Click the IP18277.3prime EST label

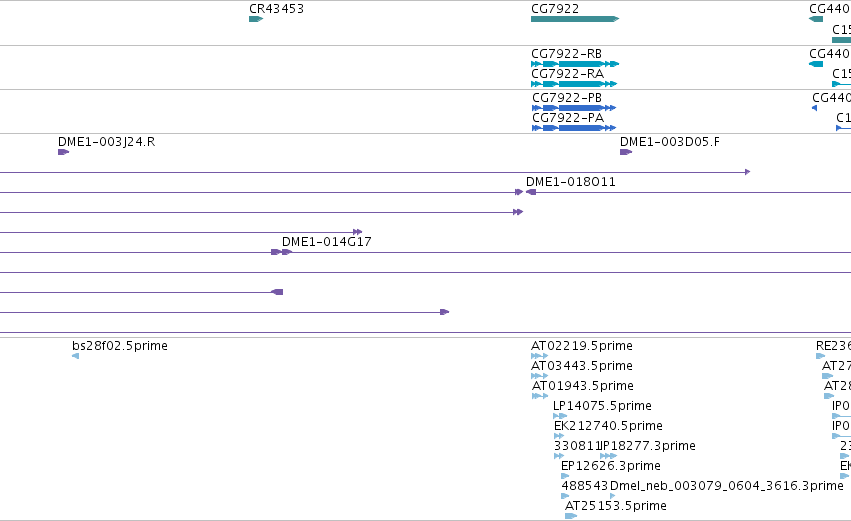(x=648, y=446)
